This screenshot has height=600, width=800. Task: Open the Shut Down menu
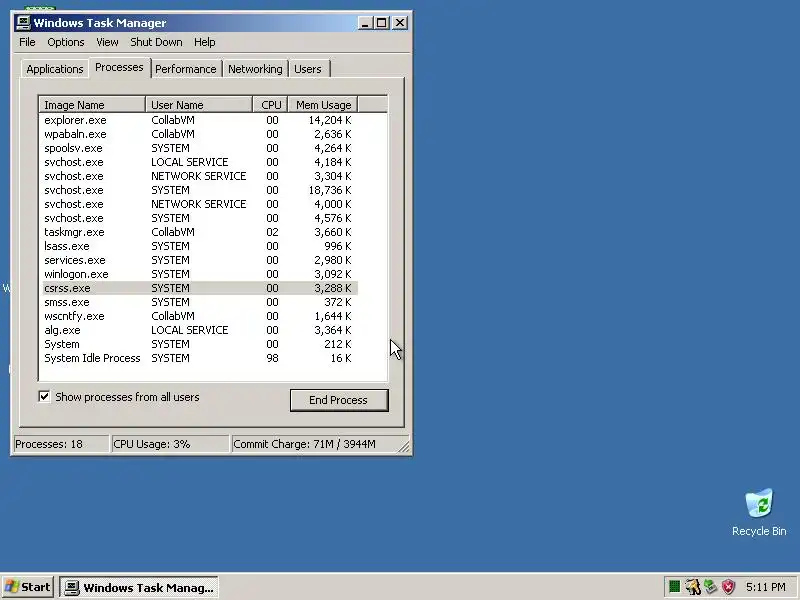click(x=156, y=42)
